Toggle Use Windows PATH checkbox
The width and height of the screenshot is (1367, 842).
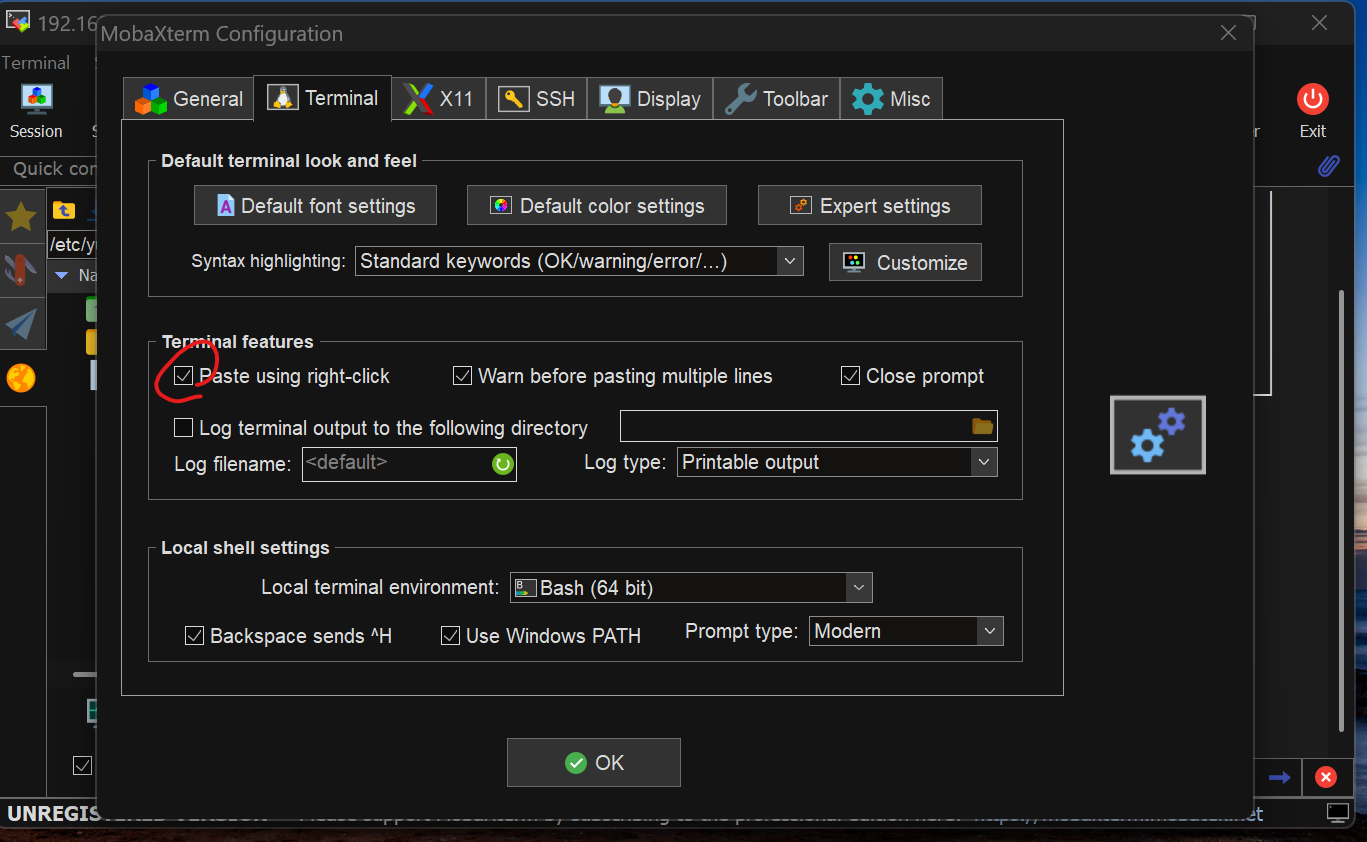point(450,636)
